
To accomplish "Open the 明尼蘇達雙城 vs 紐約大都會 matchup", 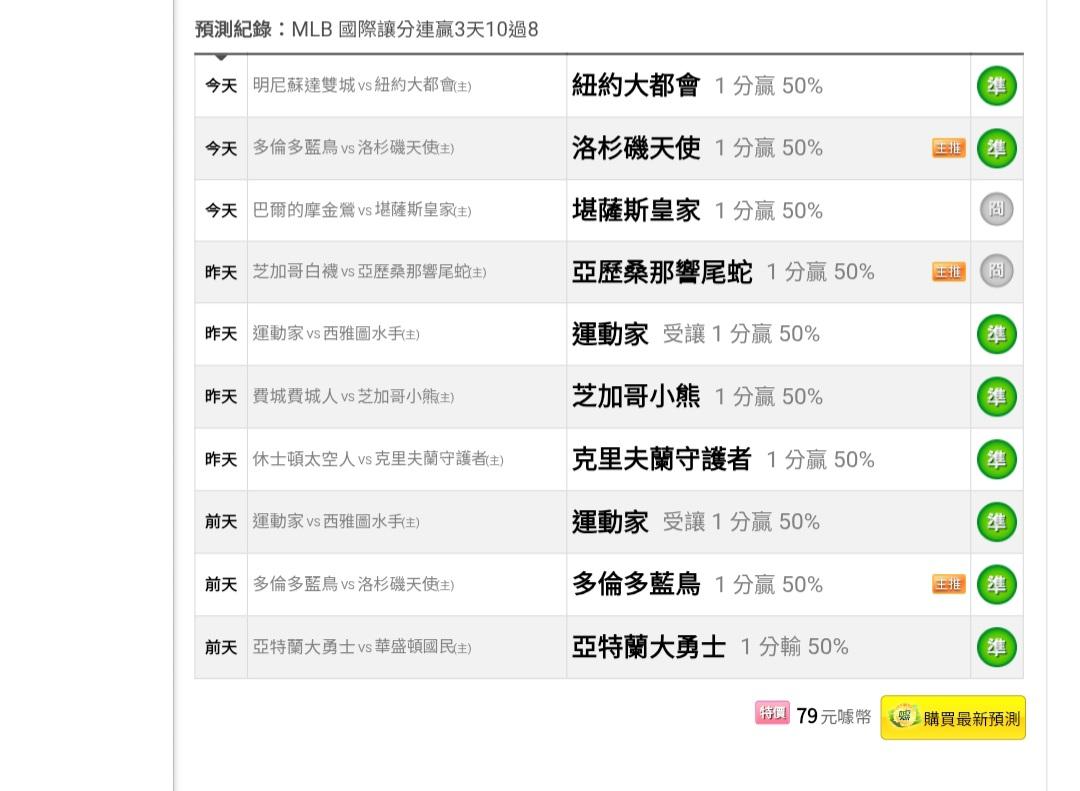I will point(361,86).
